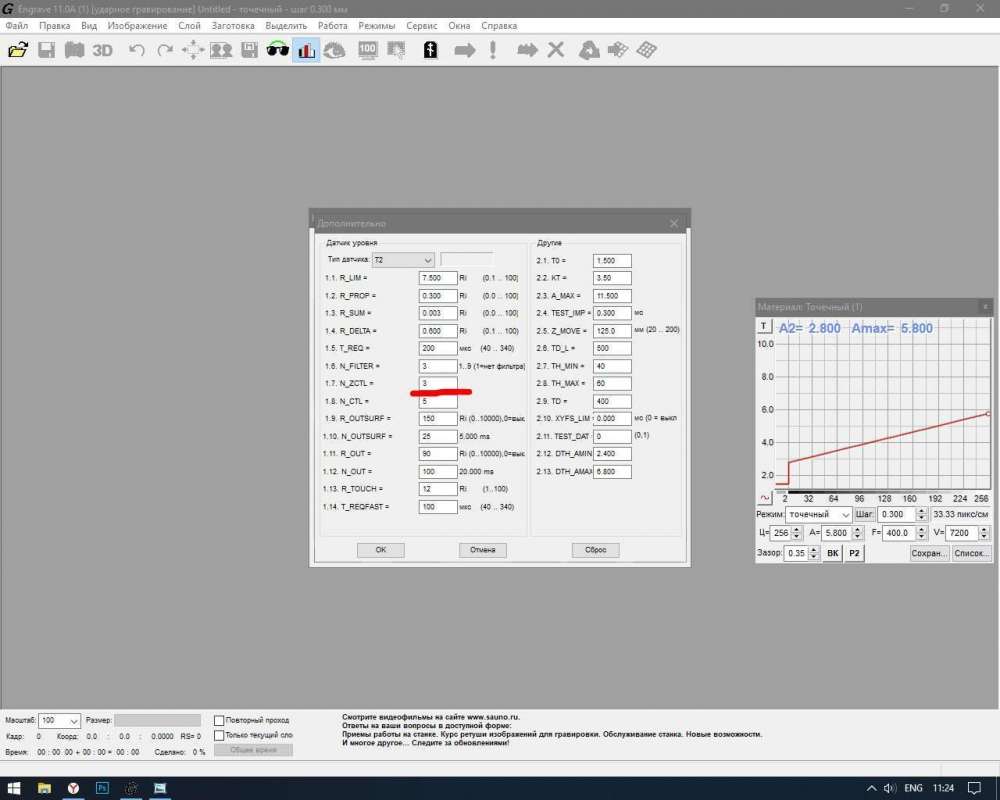Enable the Повторный проход checkbox
The width and height of the screenshot is (1000, 800).
(x=220, y=720)
